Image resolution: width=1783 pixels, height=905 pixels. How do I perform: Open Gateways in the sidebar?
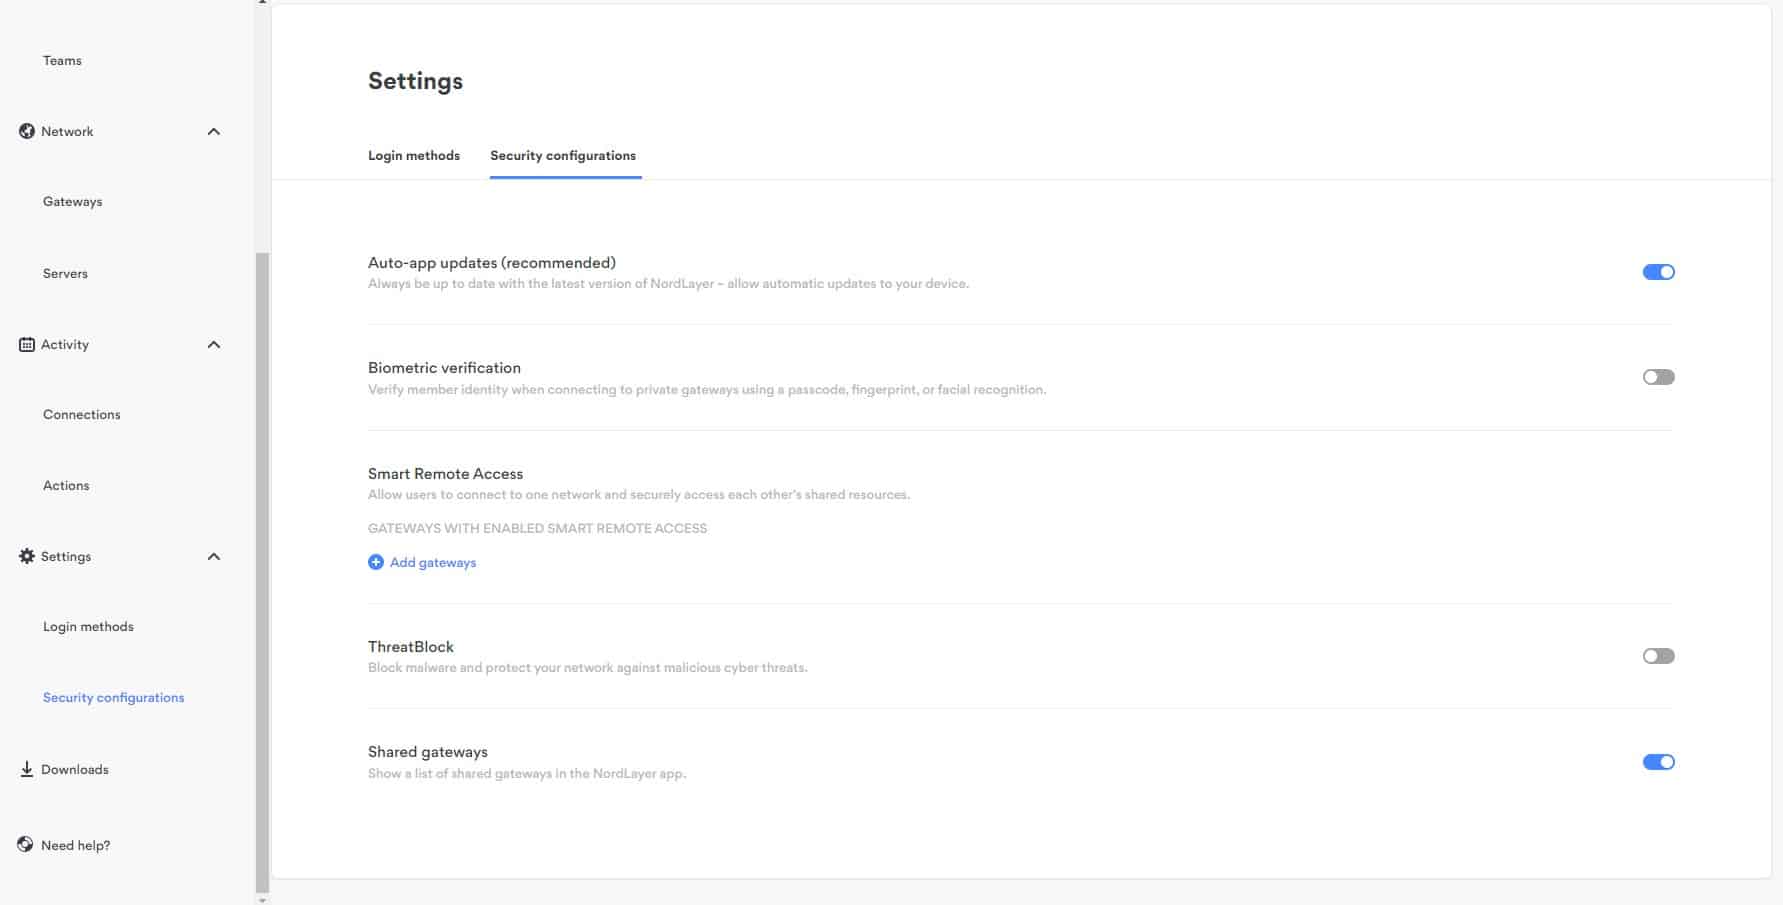(73, 202)
